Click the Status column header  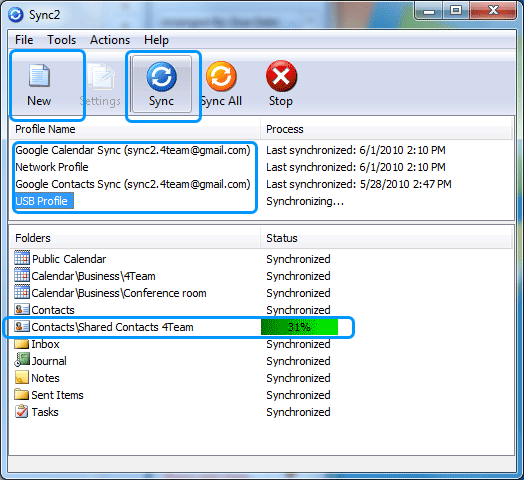pyautogui.click(x=282, y=238)
